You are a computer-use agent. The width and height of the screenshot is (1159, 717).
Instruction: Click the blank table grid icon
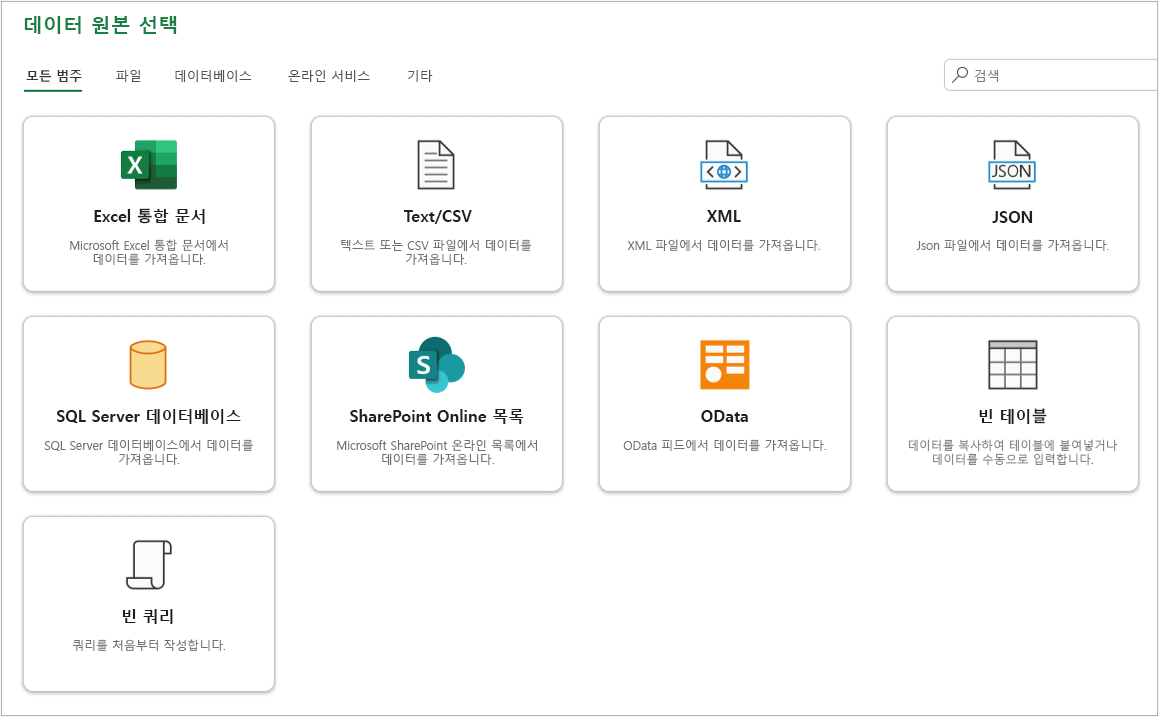pos(1013,364)
